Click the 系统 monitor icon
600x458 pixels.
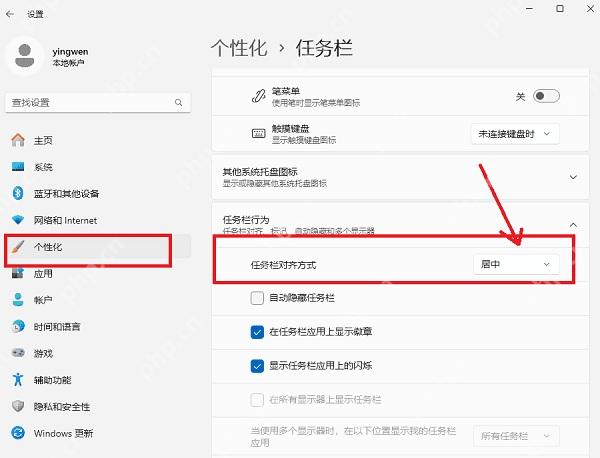(18, 166)
